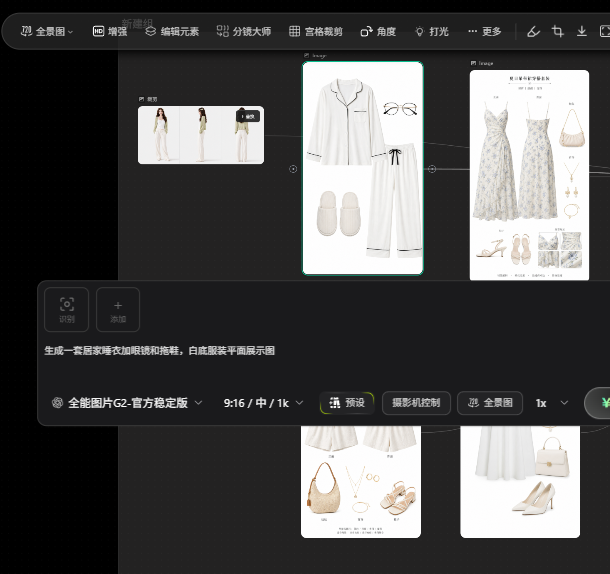Image resolution: width=610 pixels, height=574 pixels.
Task: Click the 新建组 group label
Action: pyautogui.click(x=137, y=23)
